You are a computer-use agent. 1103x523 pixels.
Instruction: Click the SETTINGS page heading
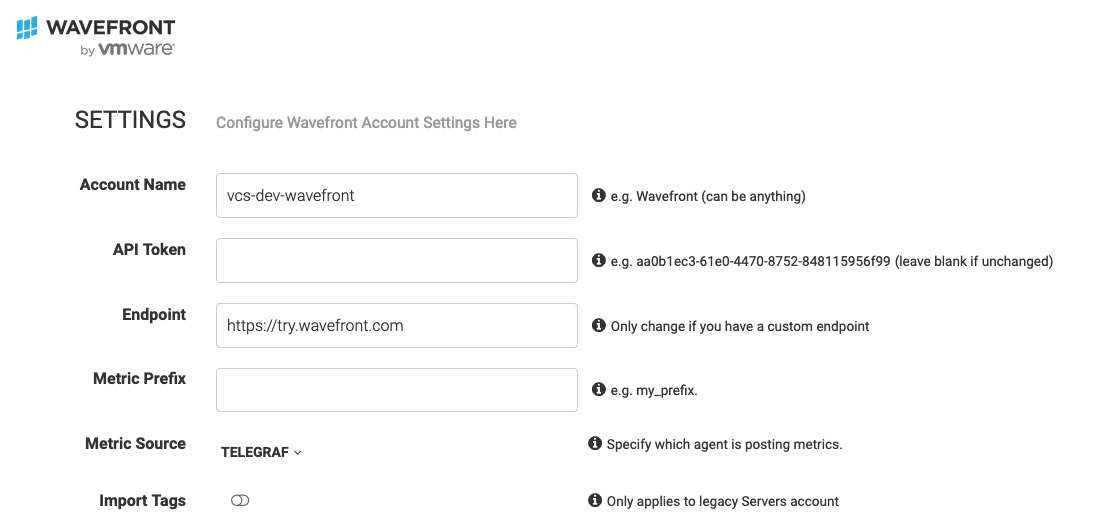[130, 120]
